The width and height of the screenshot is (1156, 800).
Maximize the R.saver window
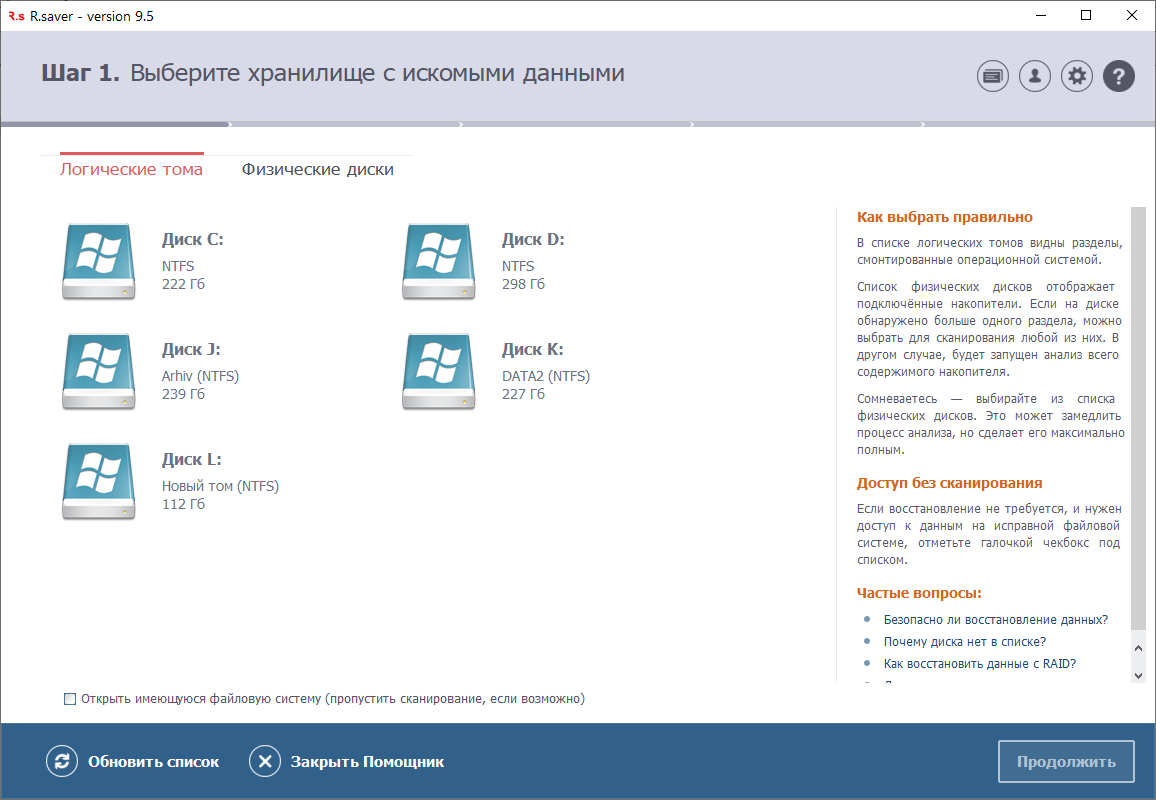point(1086,15)
